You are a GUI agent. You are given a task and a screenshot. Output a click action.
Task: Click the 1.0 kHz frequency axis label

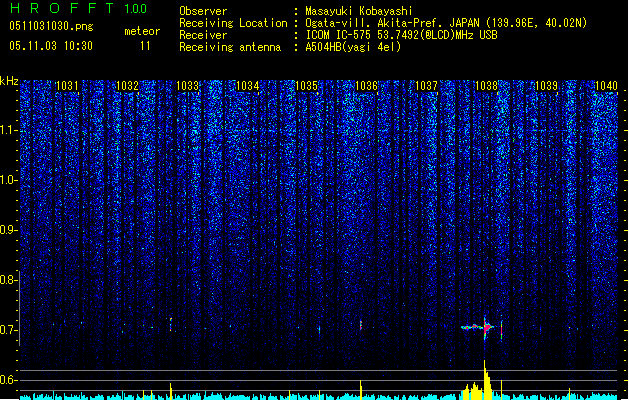(x=9, y=180)
